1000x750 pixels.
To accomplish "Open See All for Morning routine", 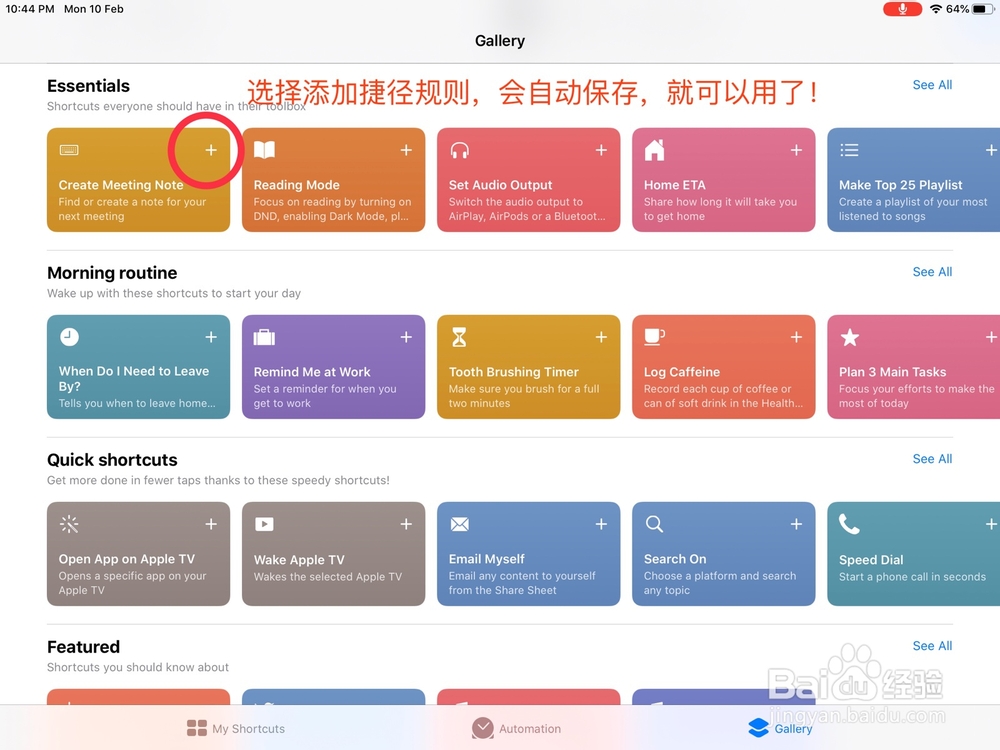I will (x=931, y=271).
